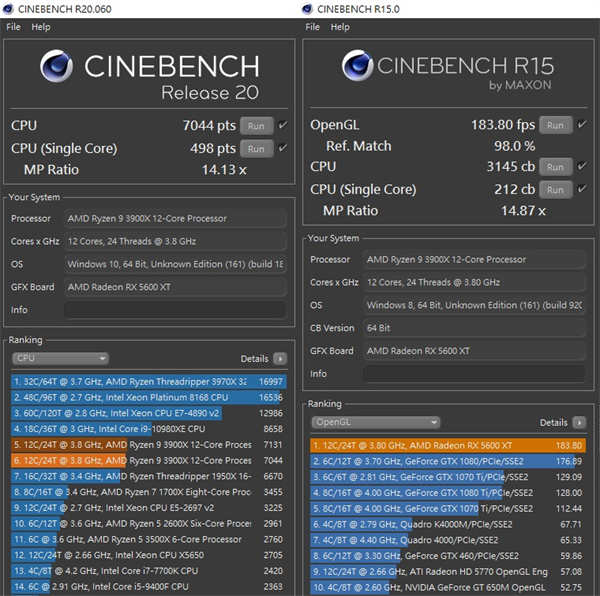The height and width of the screenshot is (596, 600).
Task: Run the R20 CPU benchmark
Action: [256, 126]
